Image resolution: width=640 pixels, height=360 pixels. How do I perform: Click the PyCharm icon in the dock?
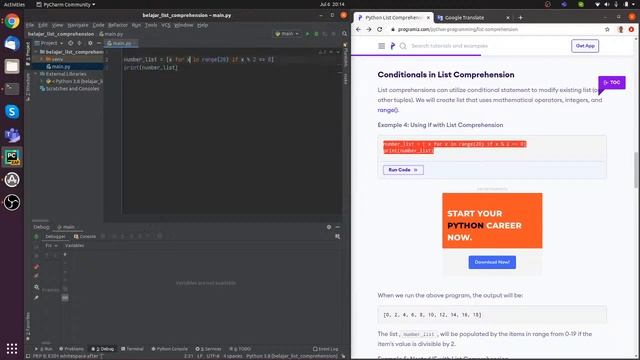click(12, 157)
